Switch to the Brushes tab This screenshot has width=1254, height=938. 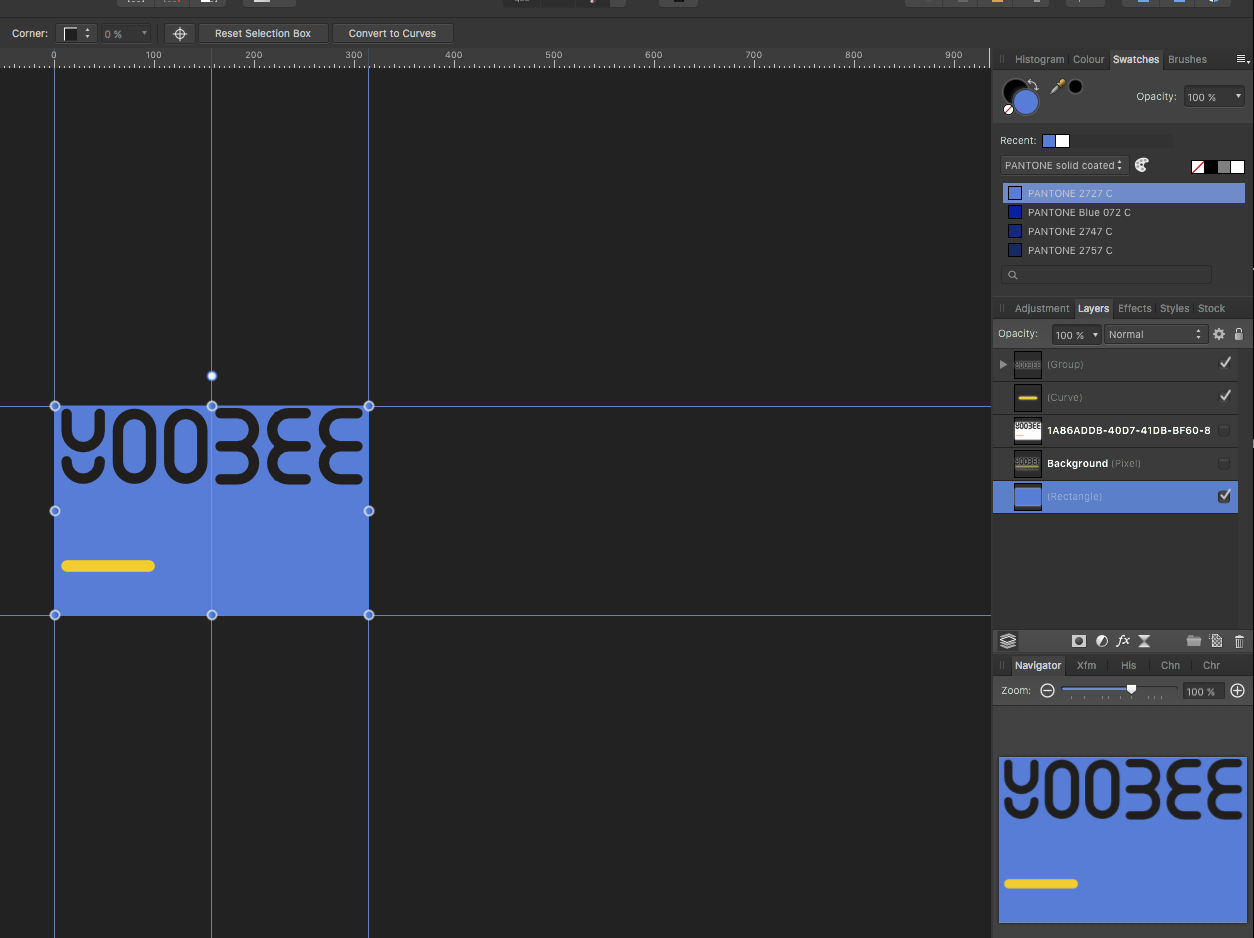[1187, 59]
